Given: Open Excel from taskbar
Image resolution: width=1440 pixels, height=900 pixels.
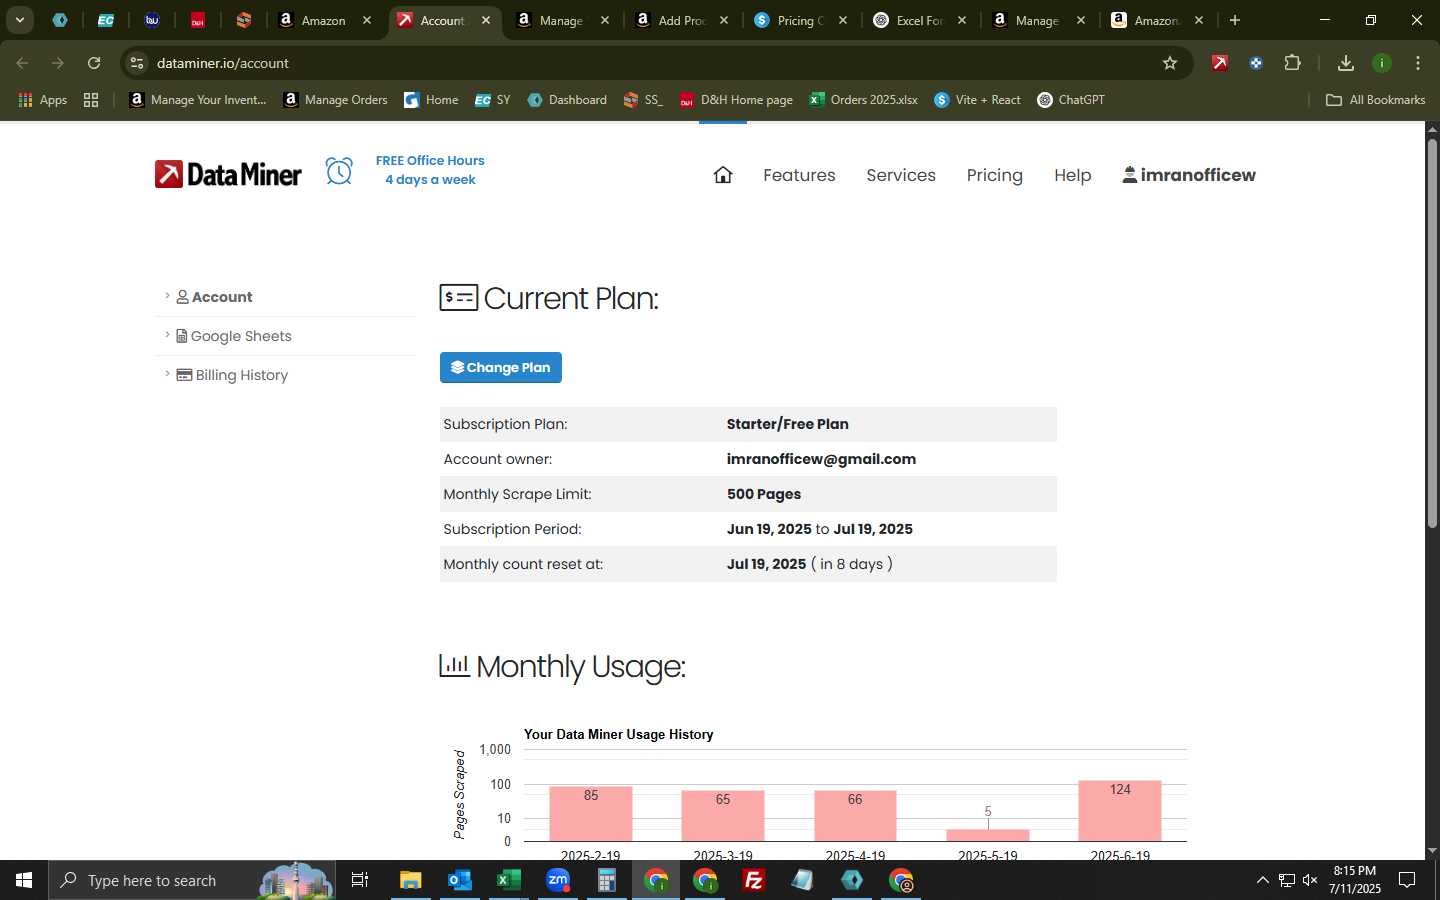Looking at the screenshot, I should pyautogui.click(x=508, y=880).
